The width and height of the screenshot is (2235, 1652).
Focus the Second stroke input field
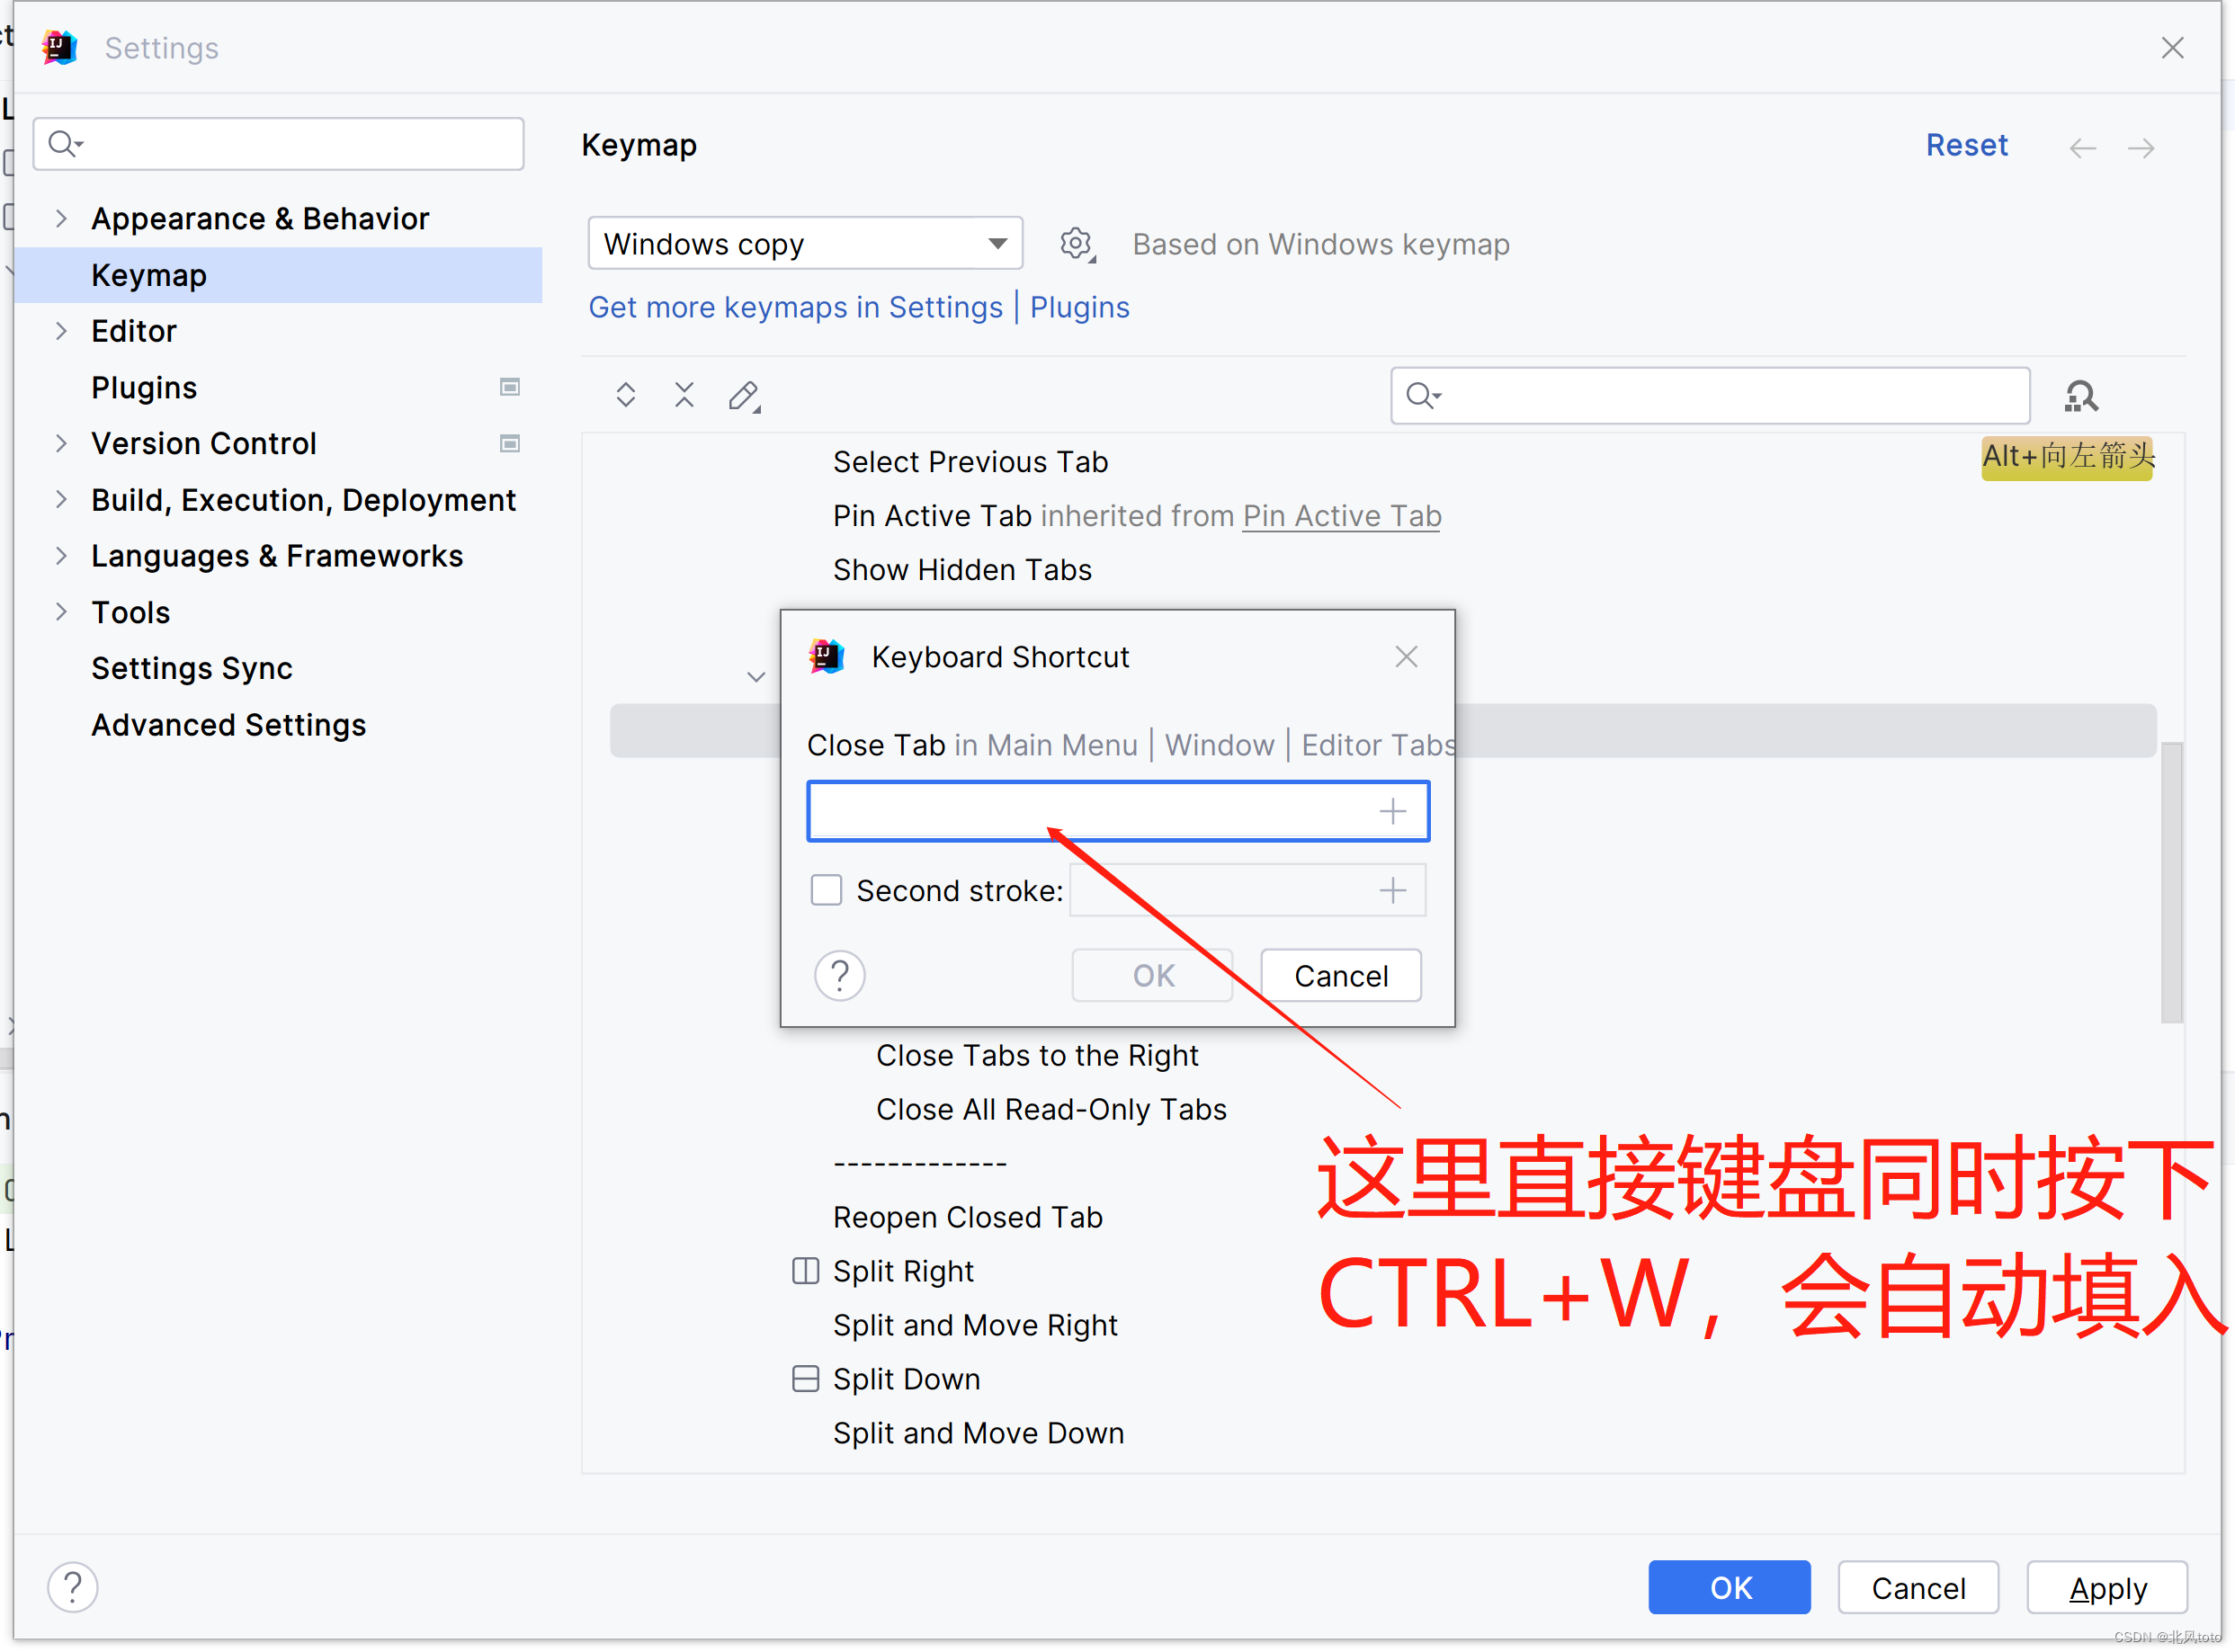pyautogui.click(x=1248, y=890)
